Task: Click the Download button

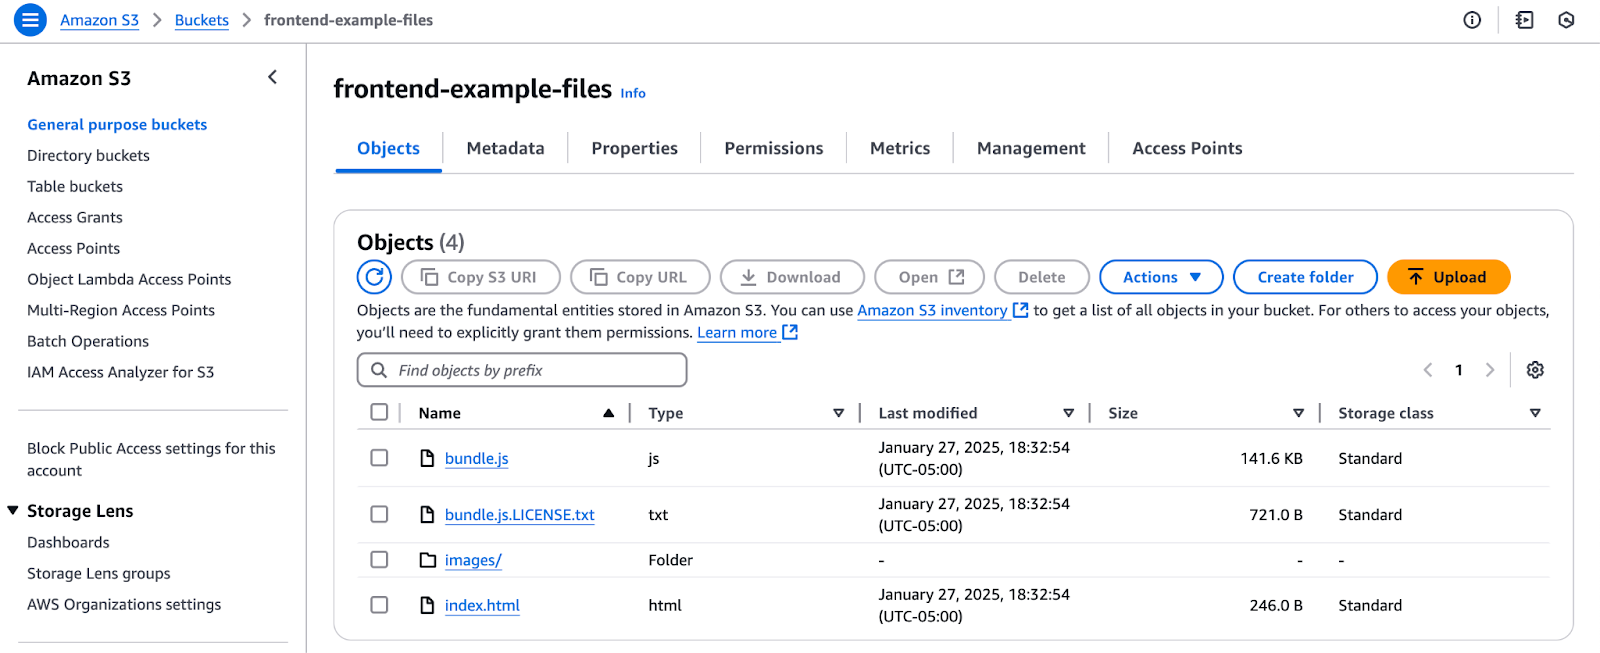Action: (x=792, y=277)
